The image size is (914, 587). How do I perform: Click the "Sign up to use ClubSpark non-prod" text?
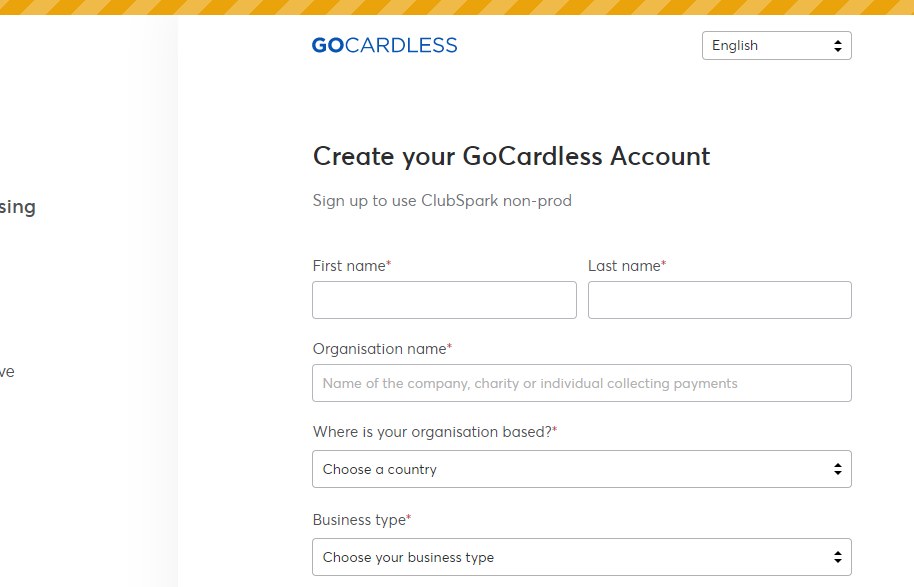(442, 201)
